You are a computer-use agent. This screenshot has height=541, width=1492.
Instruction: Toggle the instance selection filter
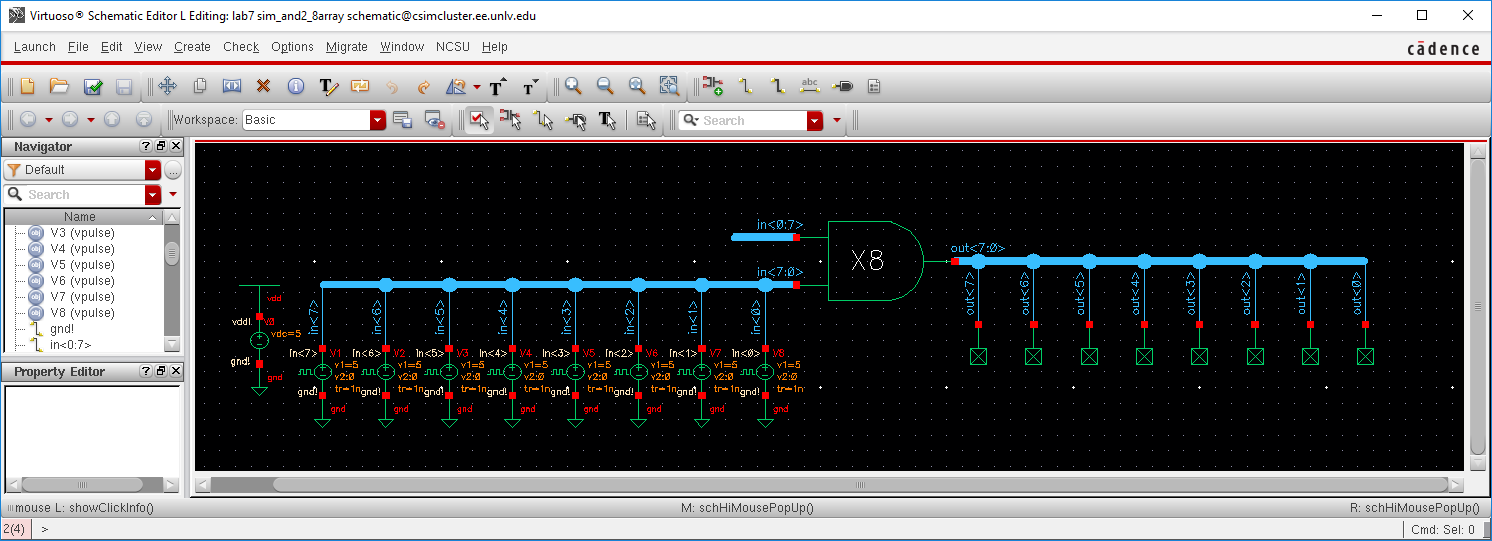click(511, 120)
